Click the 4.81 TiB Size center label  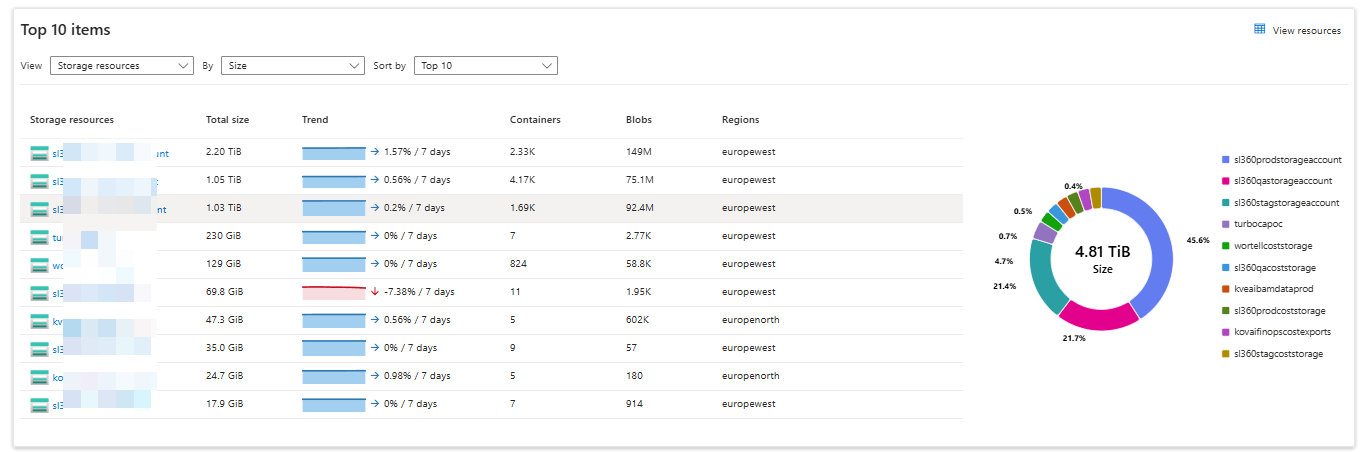point(1101,259)
